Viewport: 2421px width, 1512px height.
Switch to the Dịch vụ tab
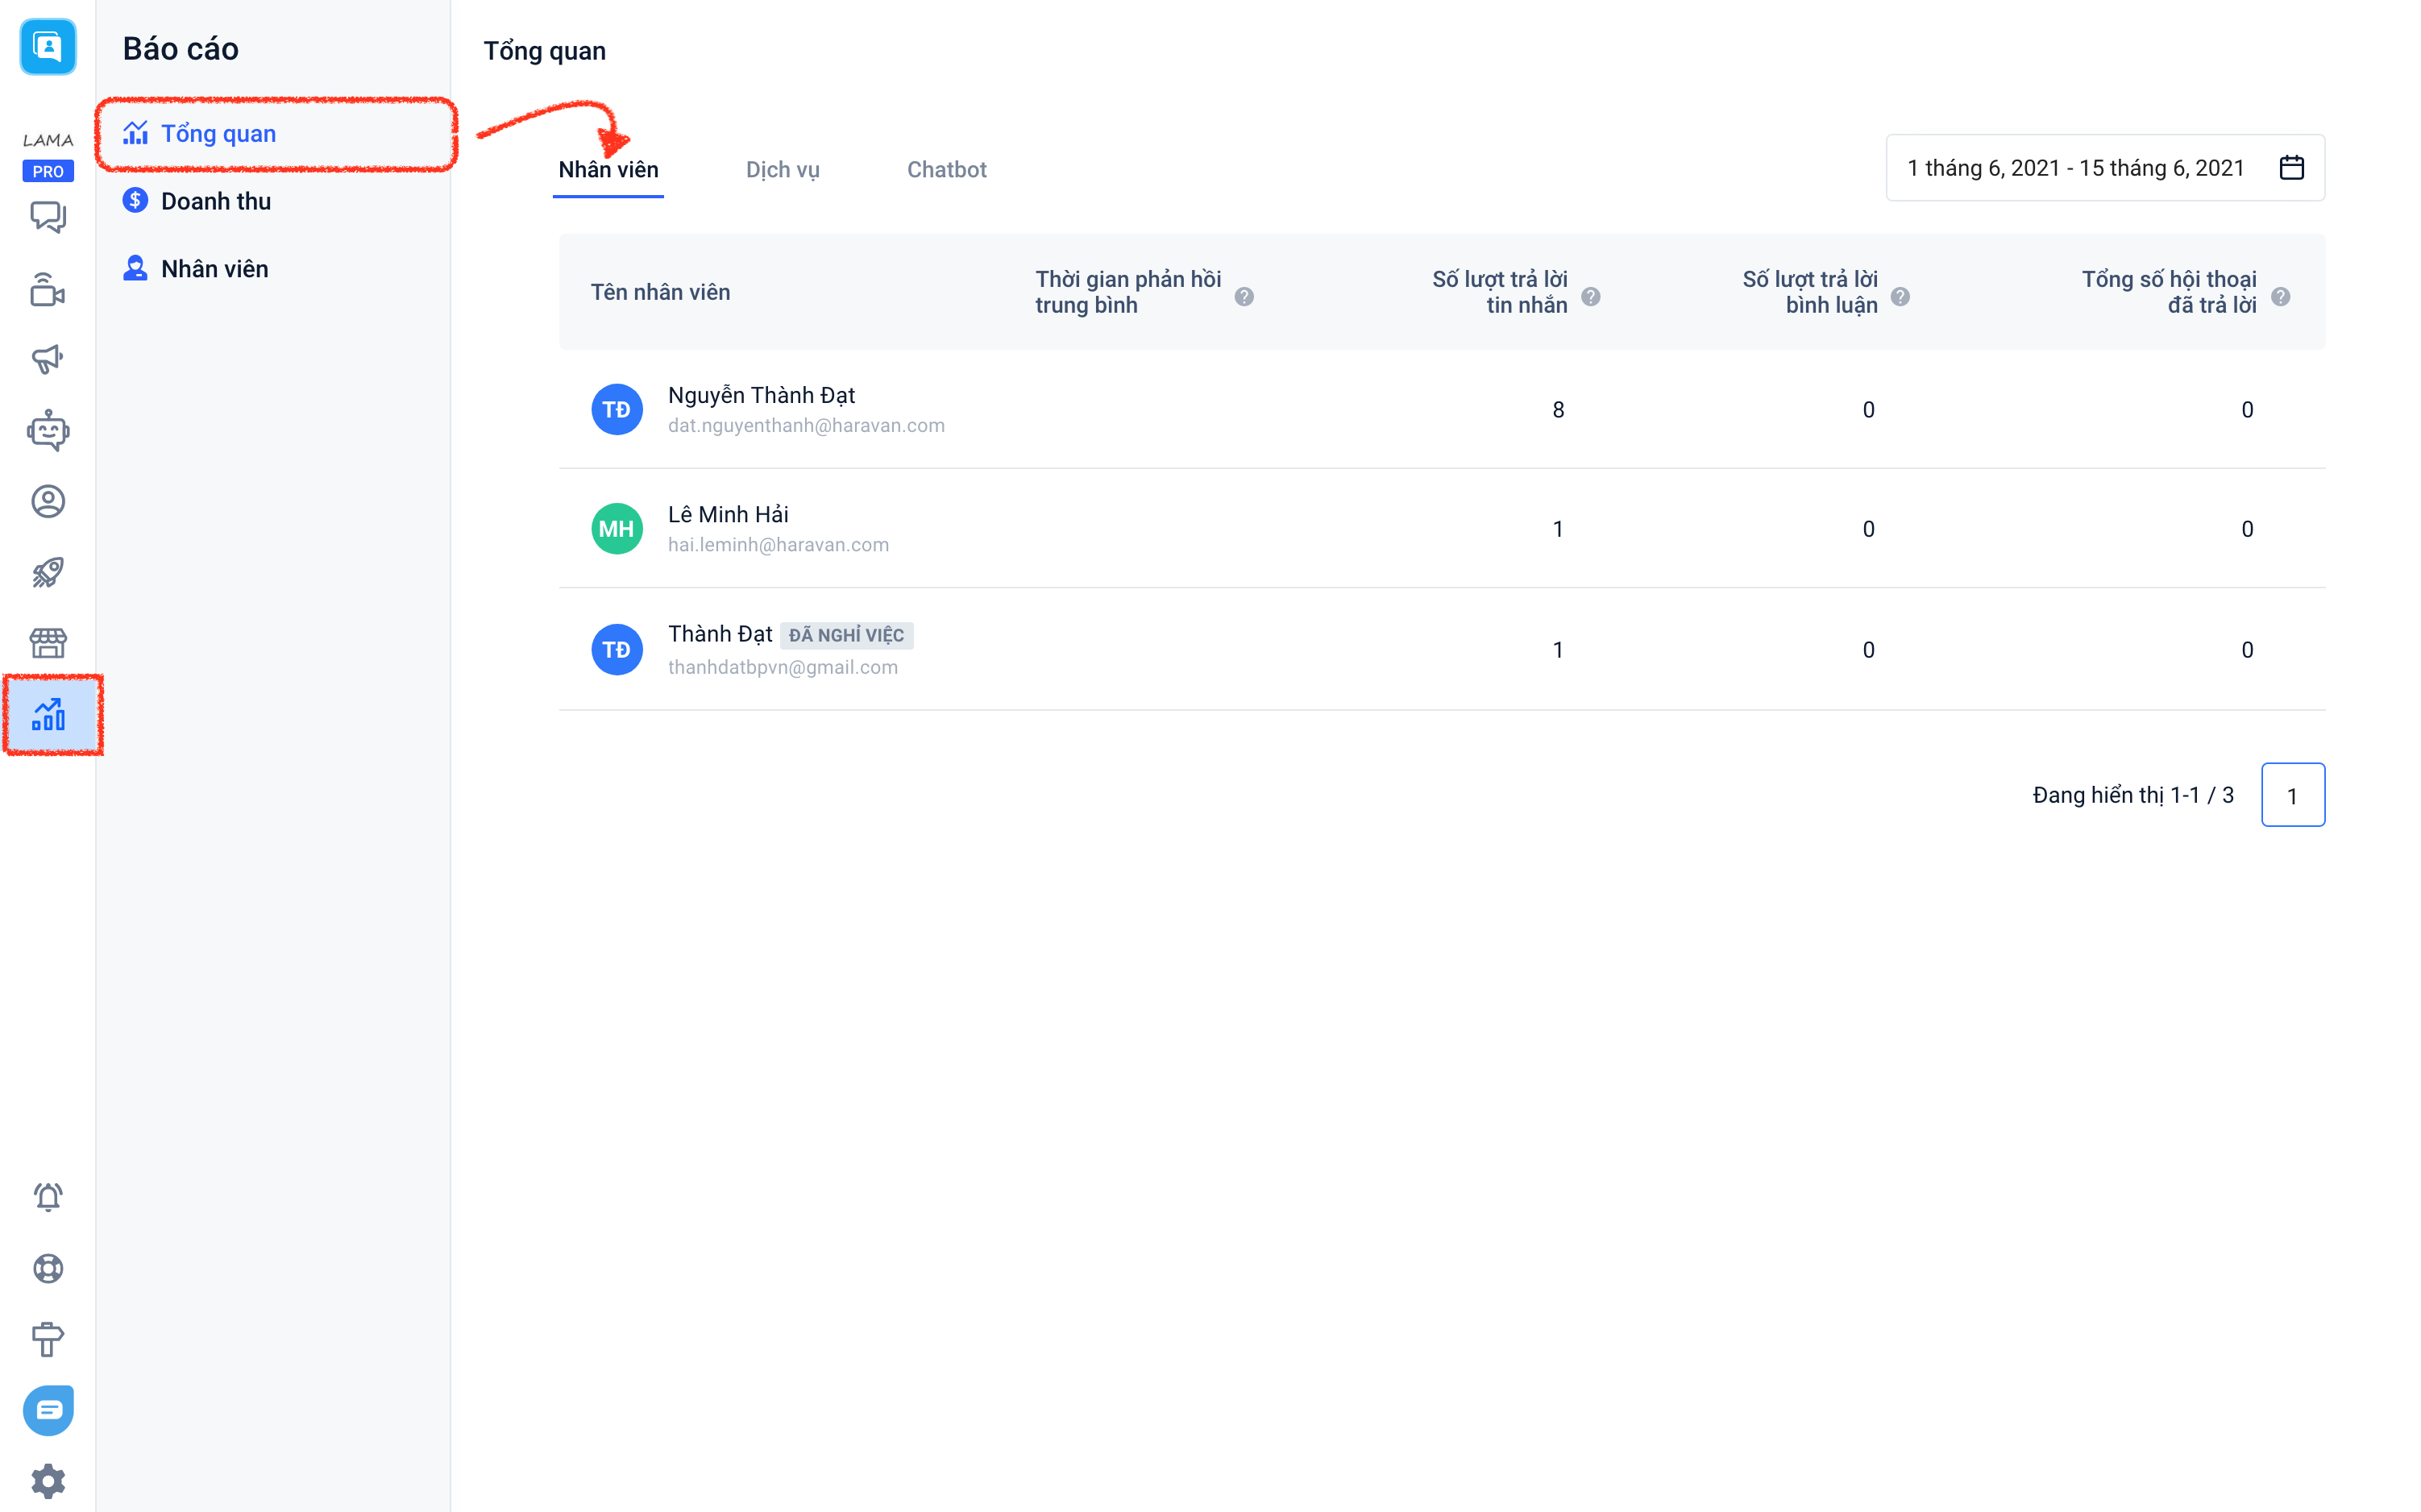pyautogui.click(x=782, y=170)
